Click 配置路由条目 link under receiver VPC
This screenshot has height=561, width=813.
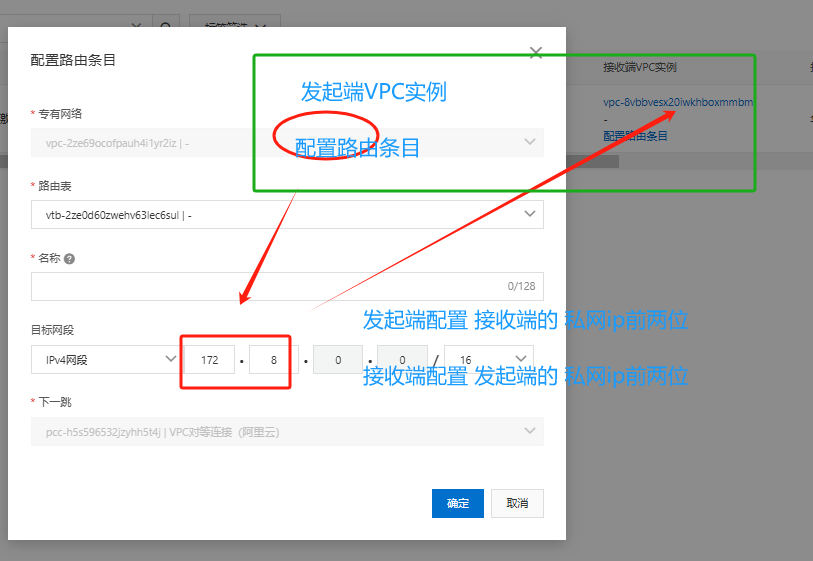click(635, 135)
